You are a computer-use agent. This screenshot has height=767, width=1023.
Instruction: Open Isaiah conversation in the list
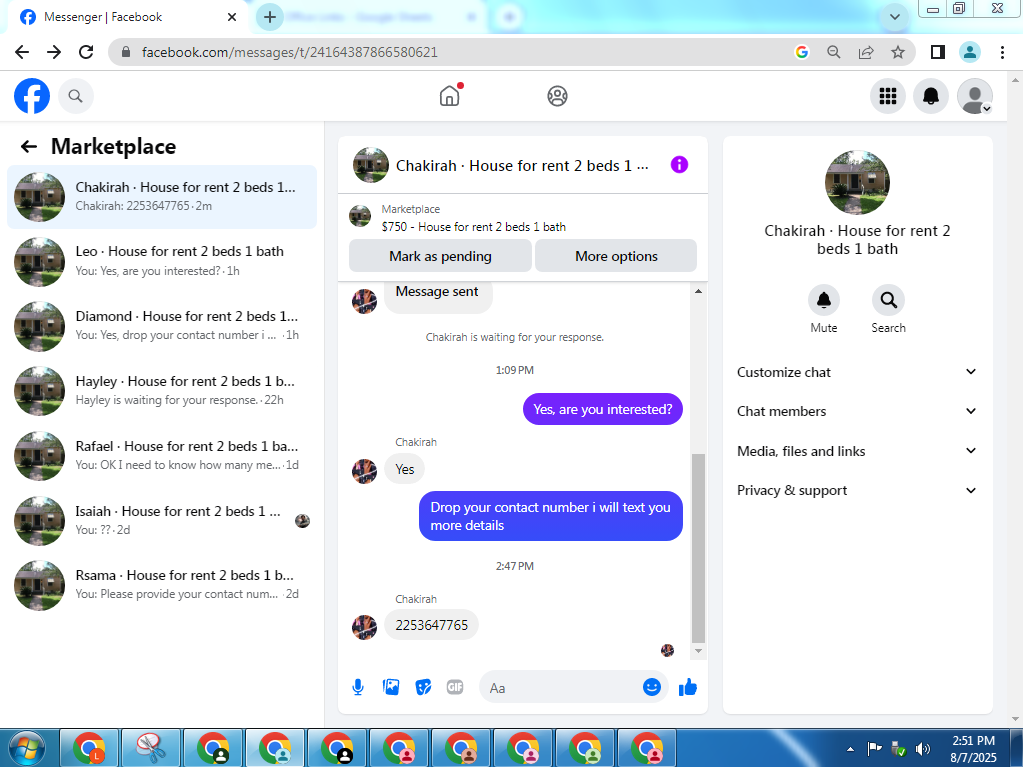click(162, 520)
